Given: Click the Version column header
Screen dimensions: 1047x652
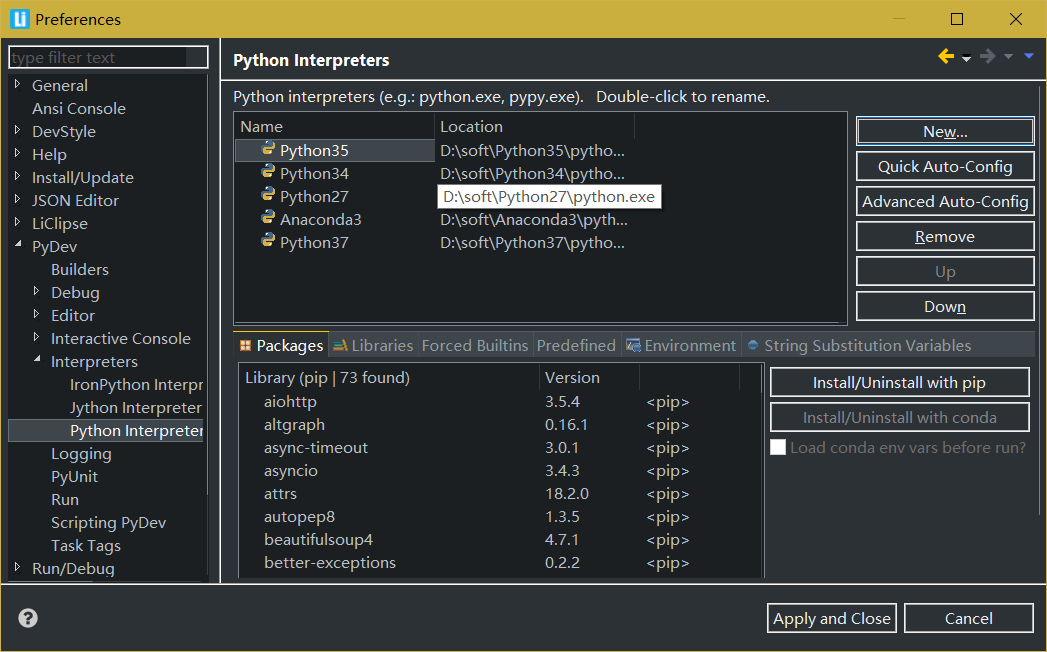Looking at the screenshot, I should click(x=588, y=377).
